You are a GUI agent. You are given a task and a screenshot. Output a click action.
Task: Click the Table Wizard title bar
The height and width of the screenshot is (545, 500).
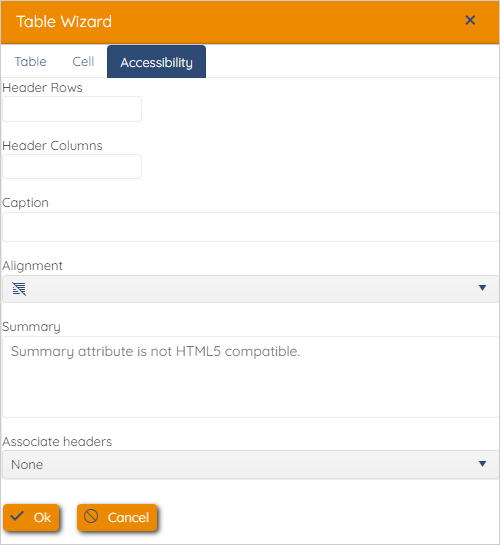250,22
